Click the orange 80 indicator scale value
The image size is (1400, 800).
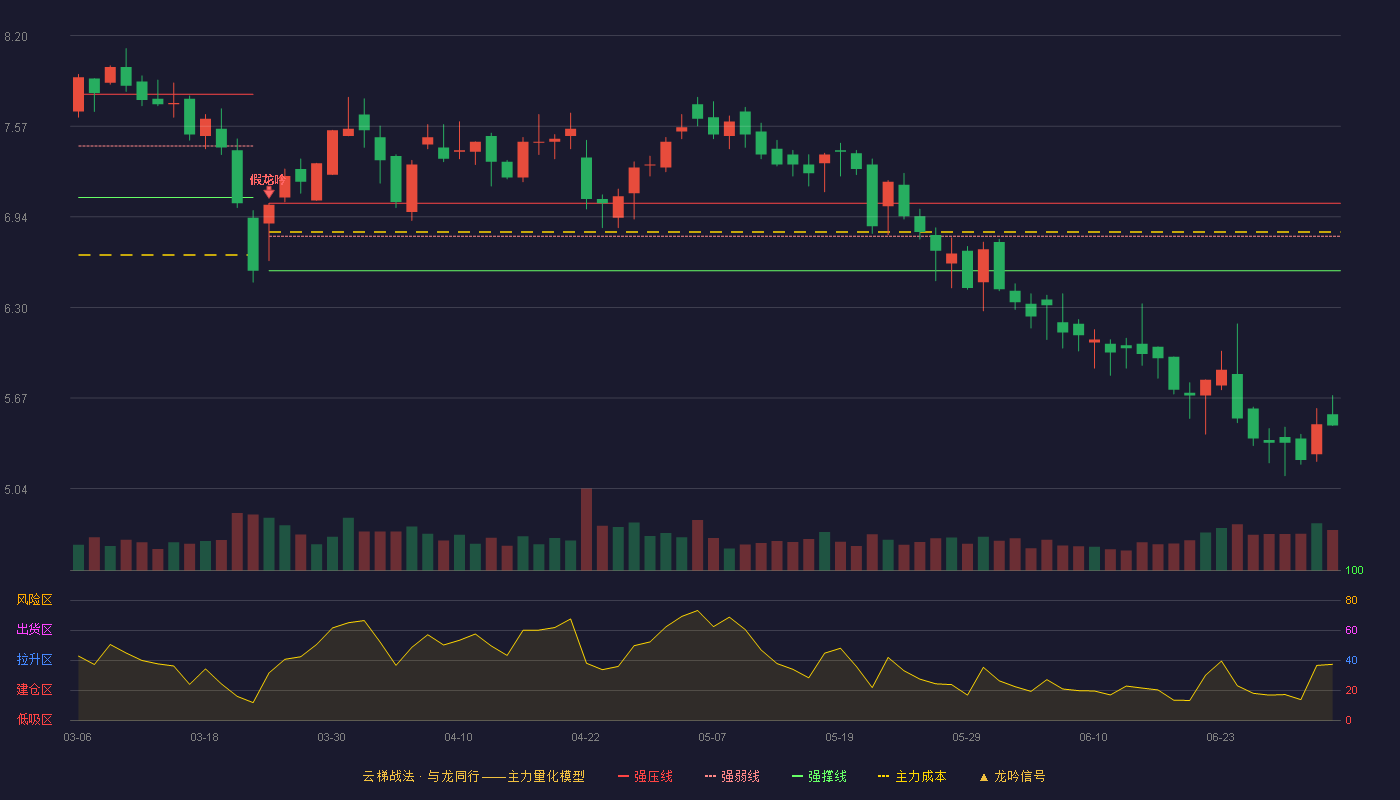click(1351, 600)
